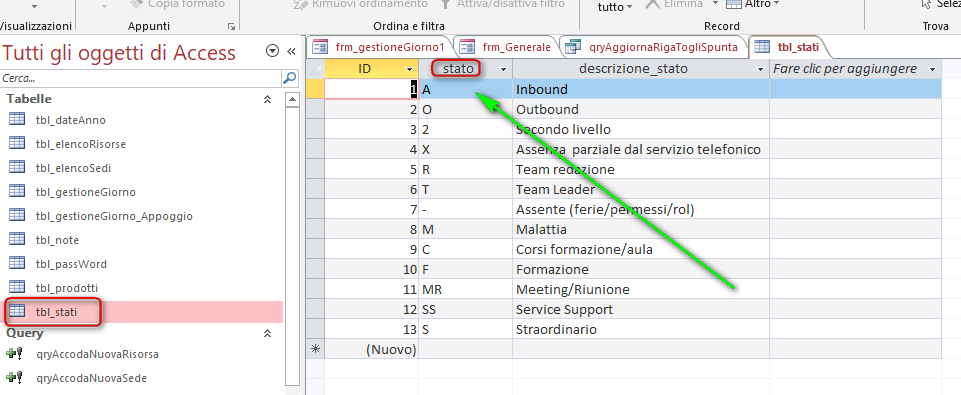Viewport: 961px width, 395px height.
Task: Switch to qryAggiornaRigaTogliSpunta tab
Action: click(x=655, y=47)
